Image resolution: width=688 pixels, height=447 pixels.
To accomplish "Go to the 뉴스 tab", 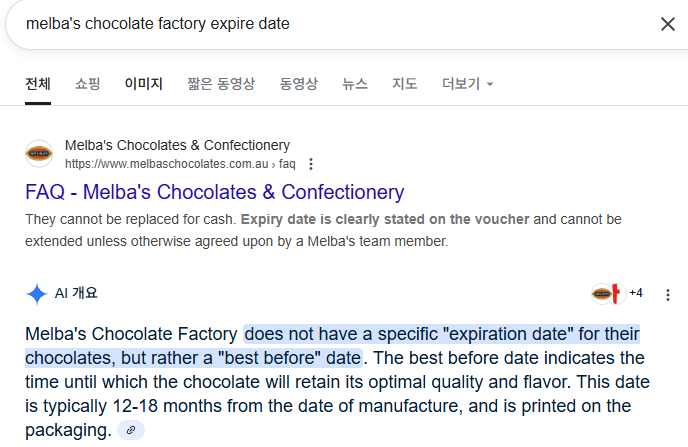I will click(355, 84).
